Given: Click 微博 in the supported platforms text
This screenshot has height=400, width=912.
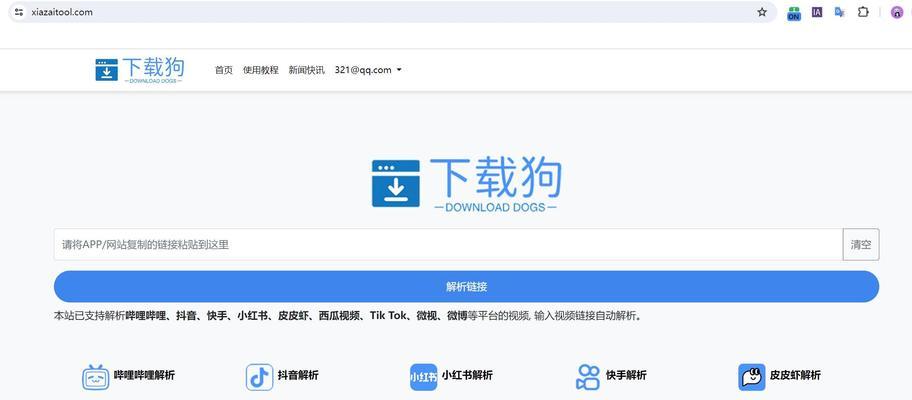Looking at the screenshot, I should pos(457,316).
